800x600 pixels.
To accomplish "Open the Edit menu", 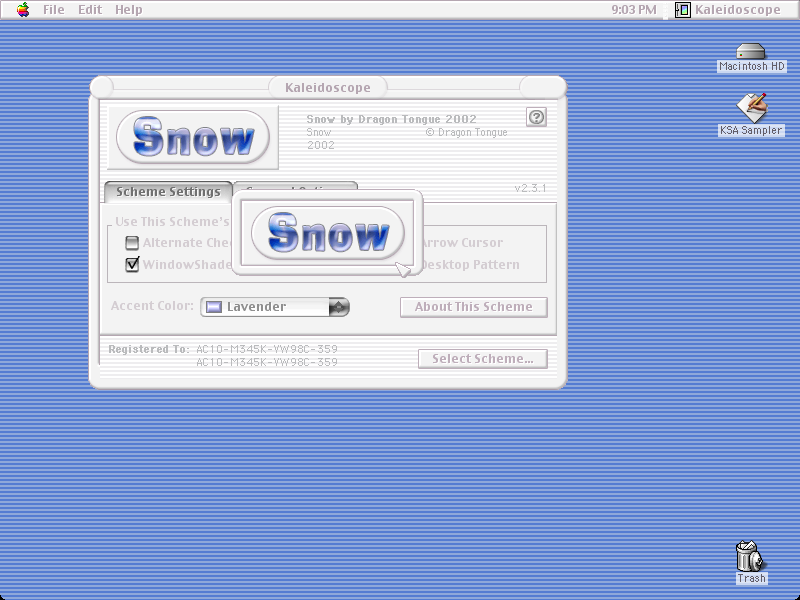I will (x=90, y=10).
